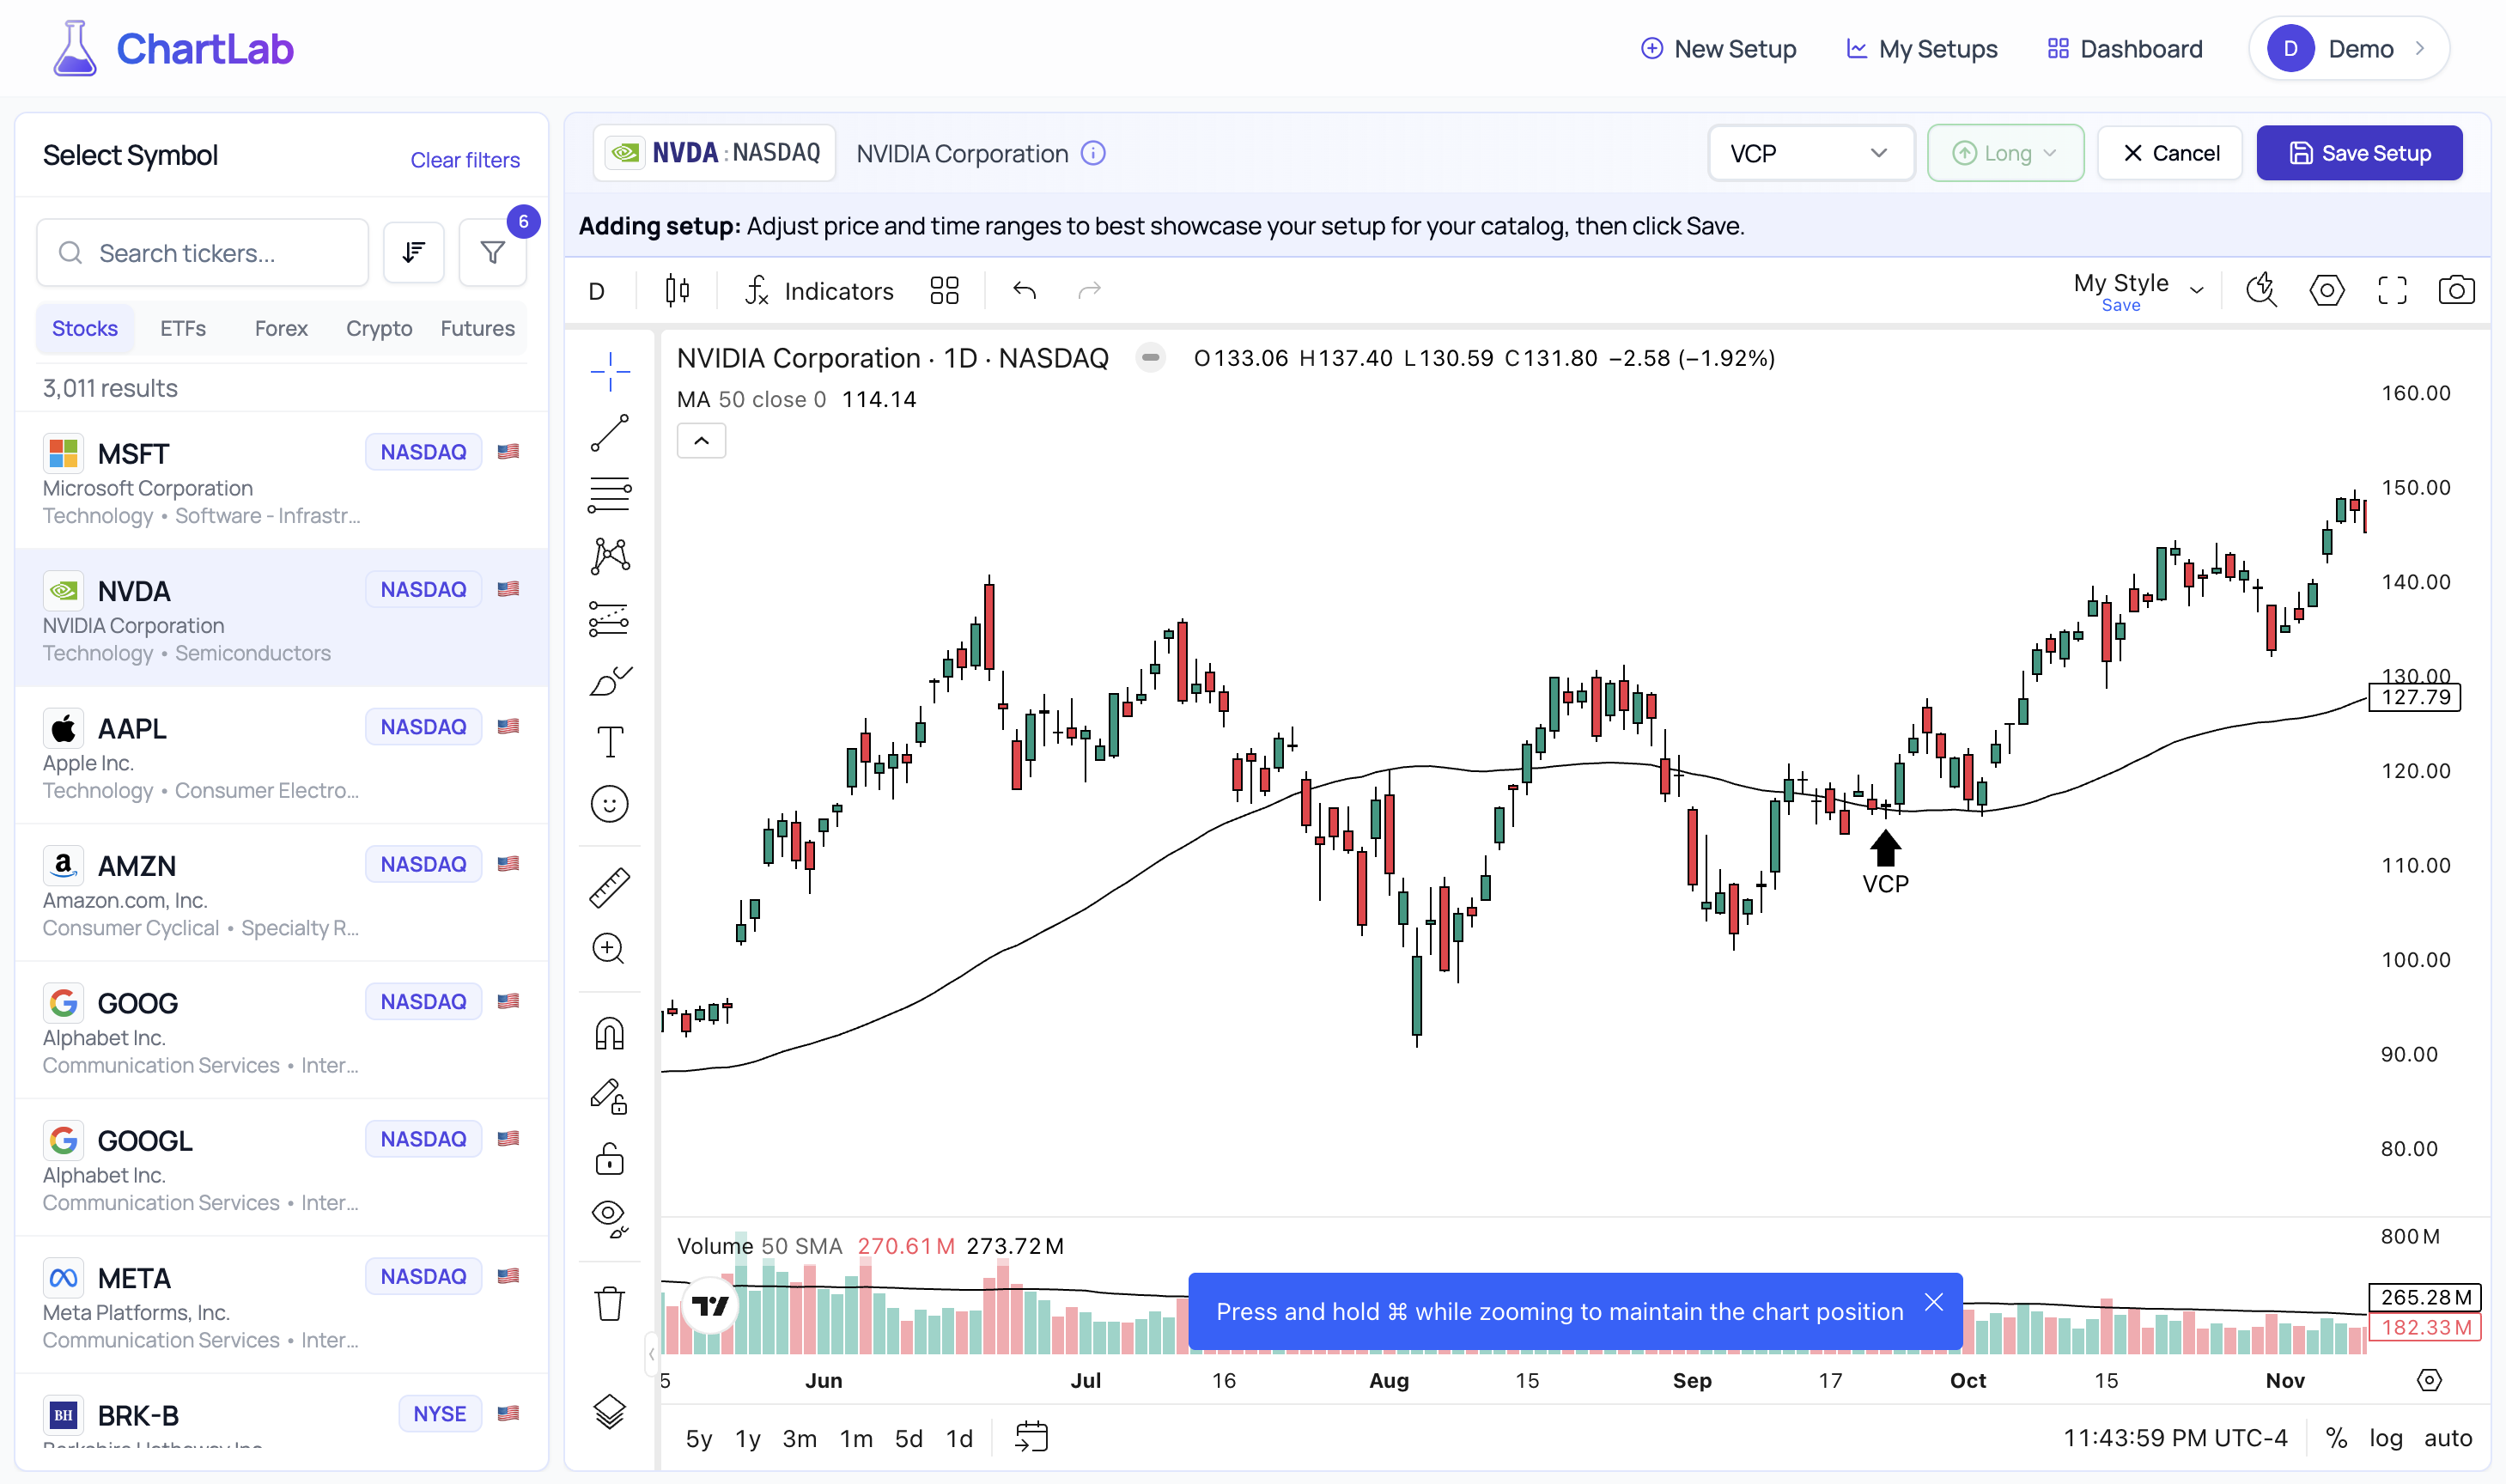This screenshot has height=1484, width=2506.
Task: Select META from the symbol list
Action: coord(281,1306)
